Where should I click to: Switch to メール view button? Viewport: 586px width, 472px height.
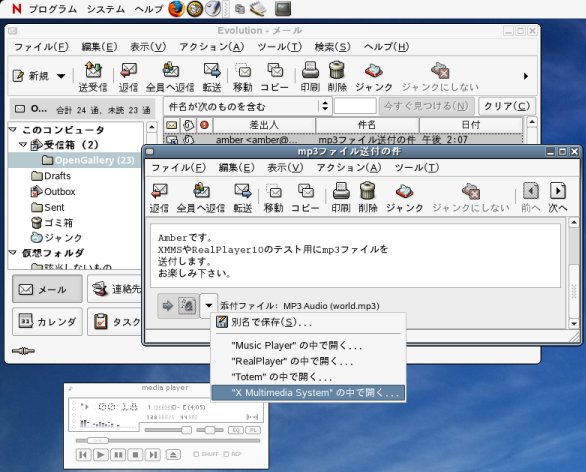coord(47,289)
